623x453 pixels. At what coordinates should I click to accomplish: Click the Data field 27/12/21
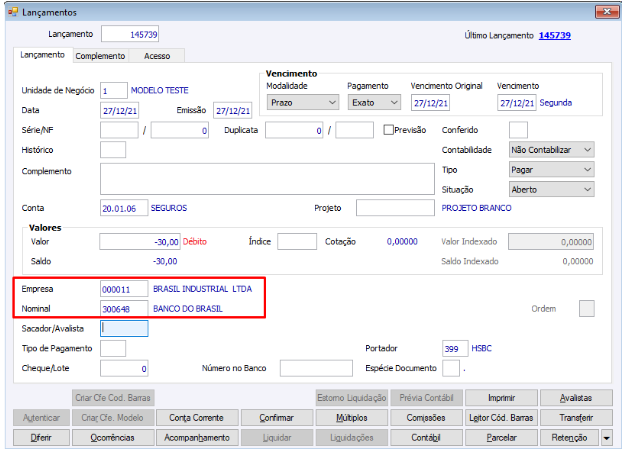120,110
